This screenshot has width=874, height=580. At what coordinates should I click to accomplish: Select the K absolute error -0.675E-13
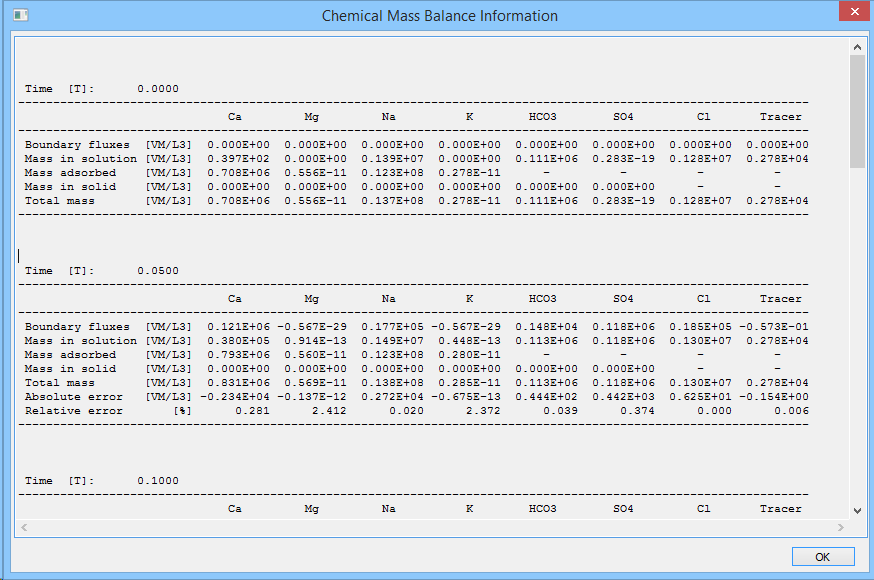pyautogui.click(x=465, y=397)
